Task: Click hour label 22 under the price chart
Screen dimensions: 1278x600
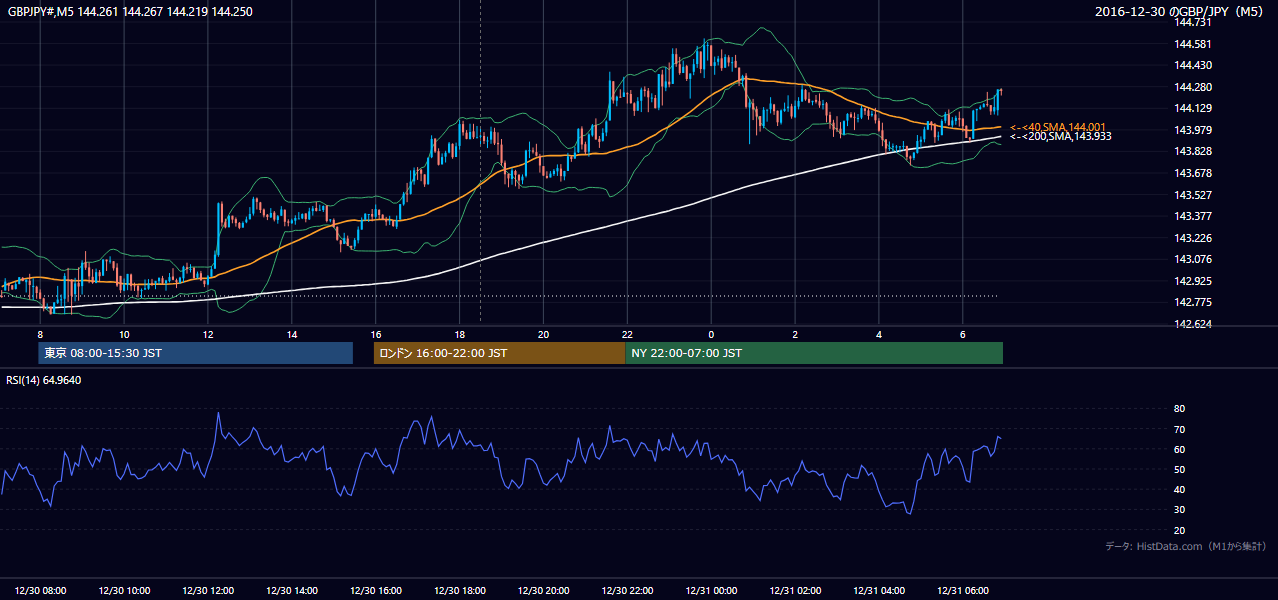Action: (x=627, y=334)
